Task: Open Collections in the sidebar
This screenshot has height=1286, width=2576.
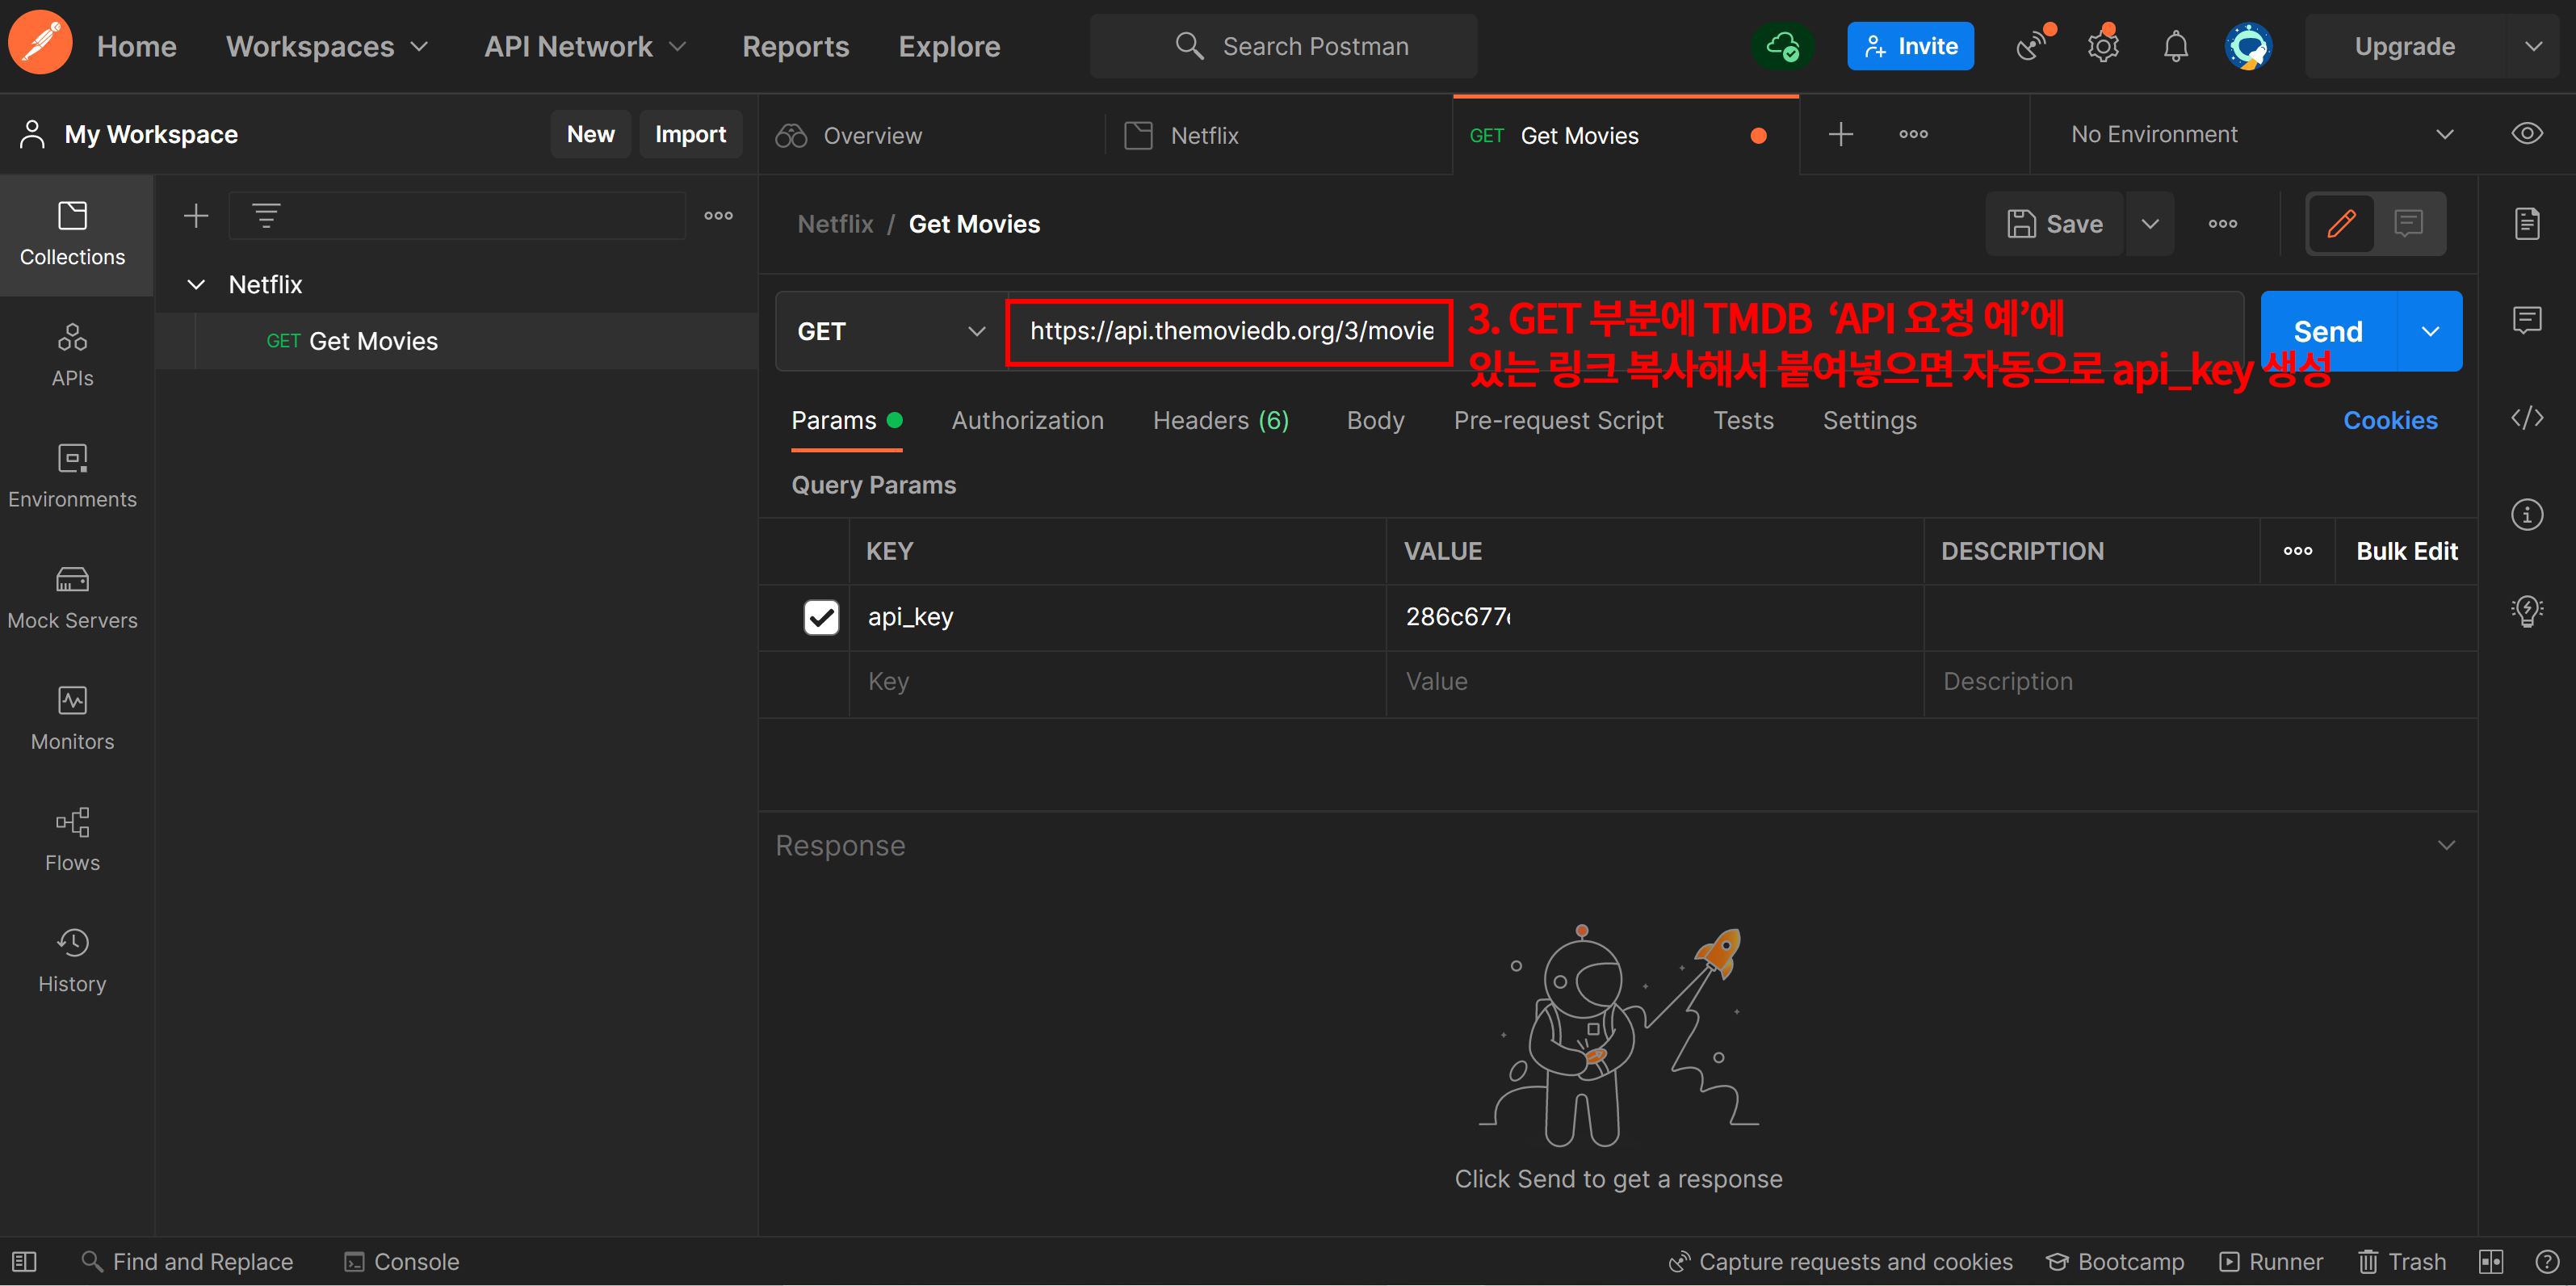Action: (72, 234)
